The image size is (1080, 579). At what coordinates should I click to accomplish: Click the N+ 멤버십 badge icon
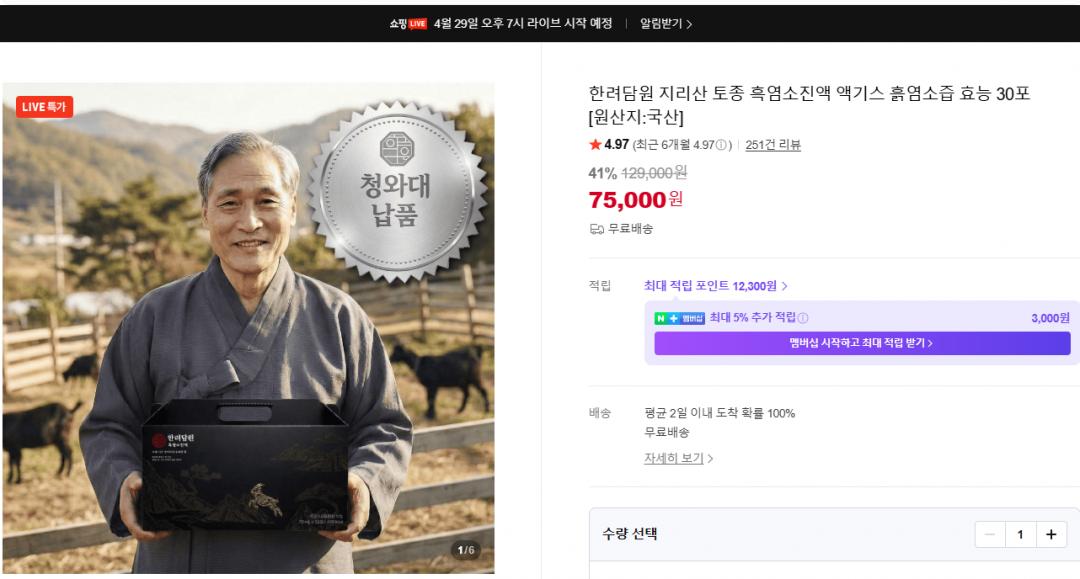[x=680, y=318]
